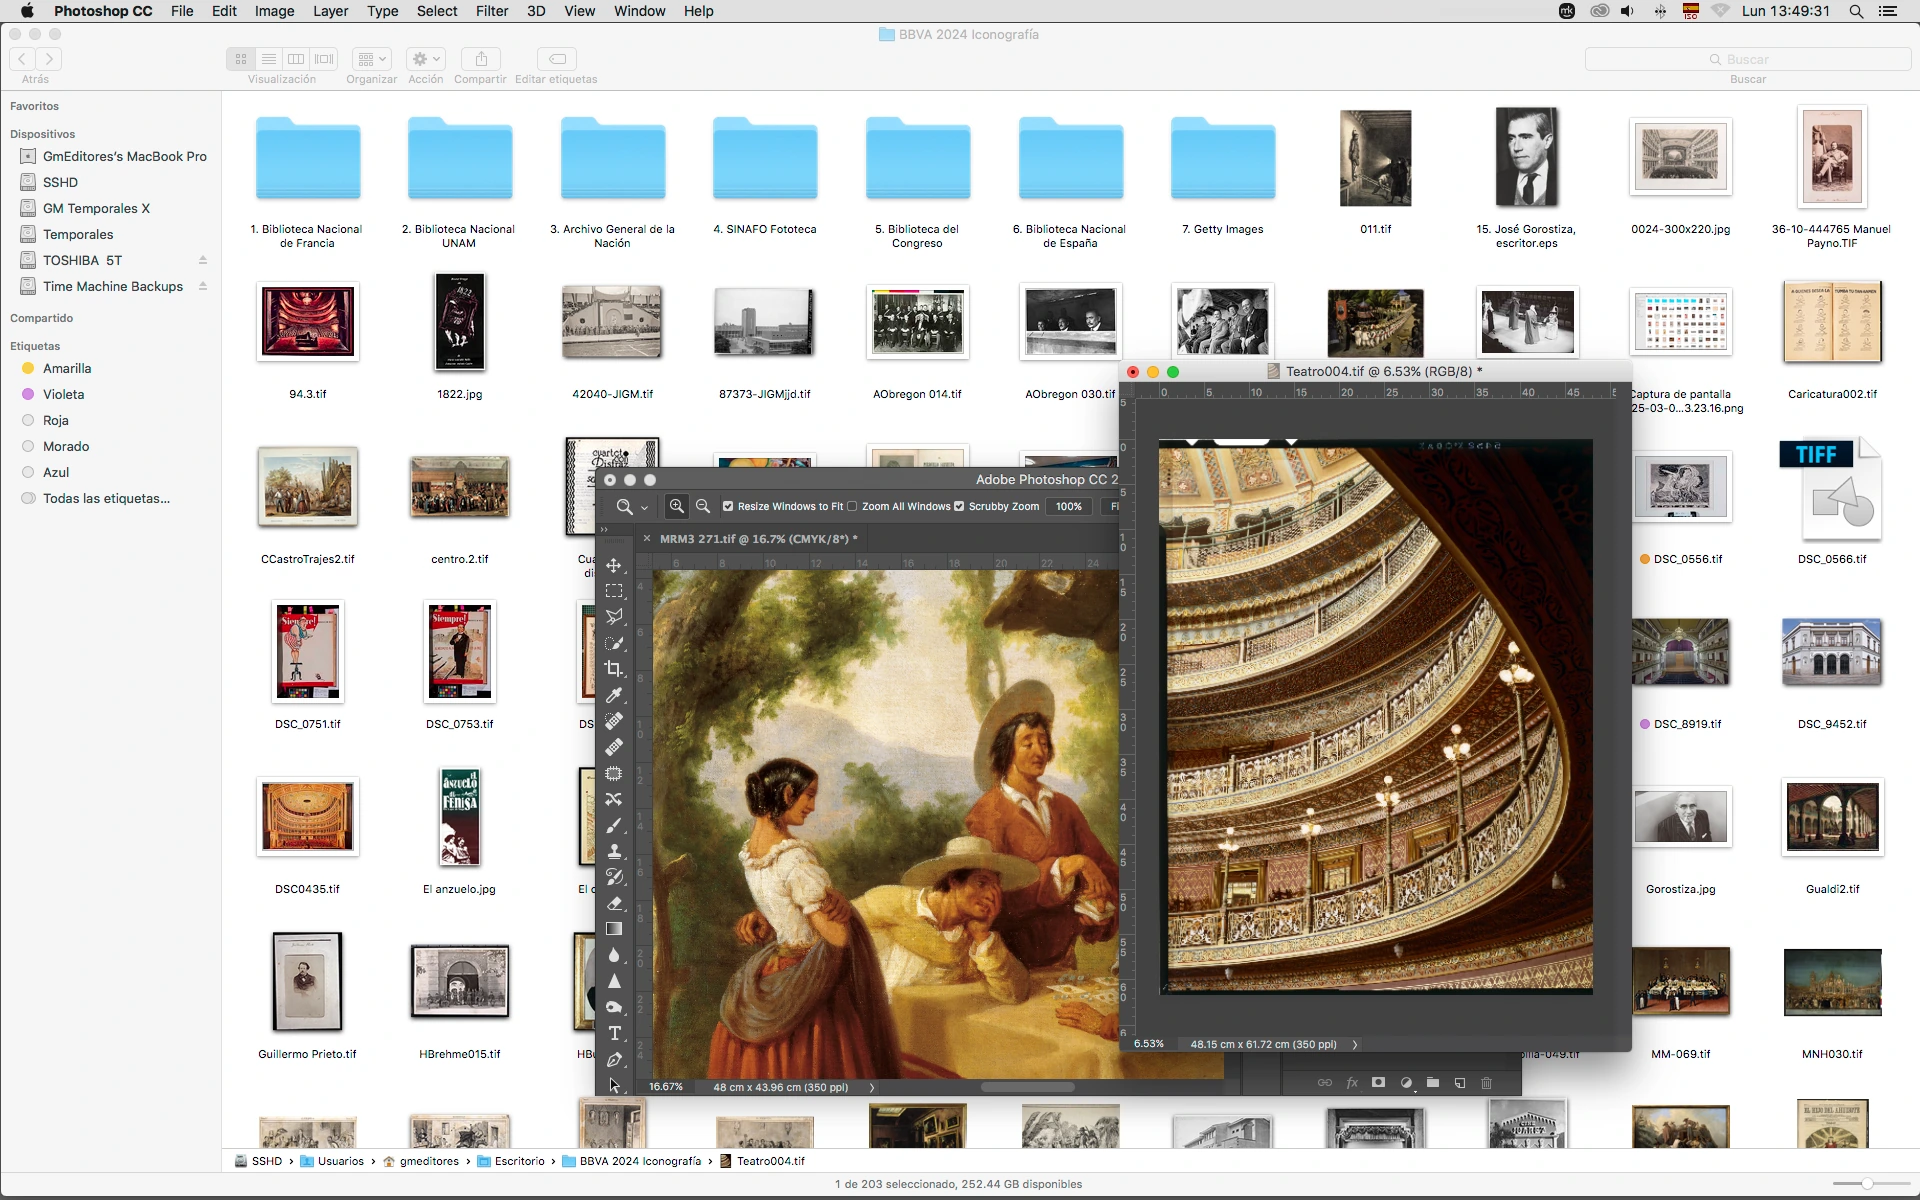Screen dimensions: 1920x1200
Task: Open the 7. Getty Images folder
Action: coord(1223,158)
